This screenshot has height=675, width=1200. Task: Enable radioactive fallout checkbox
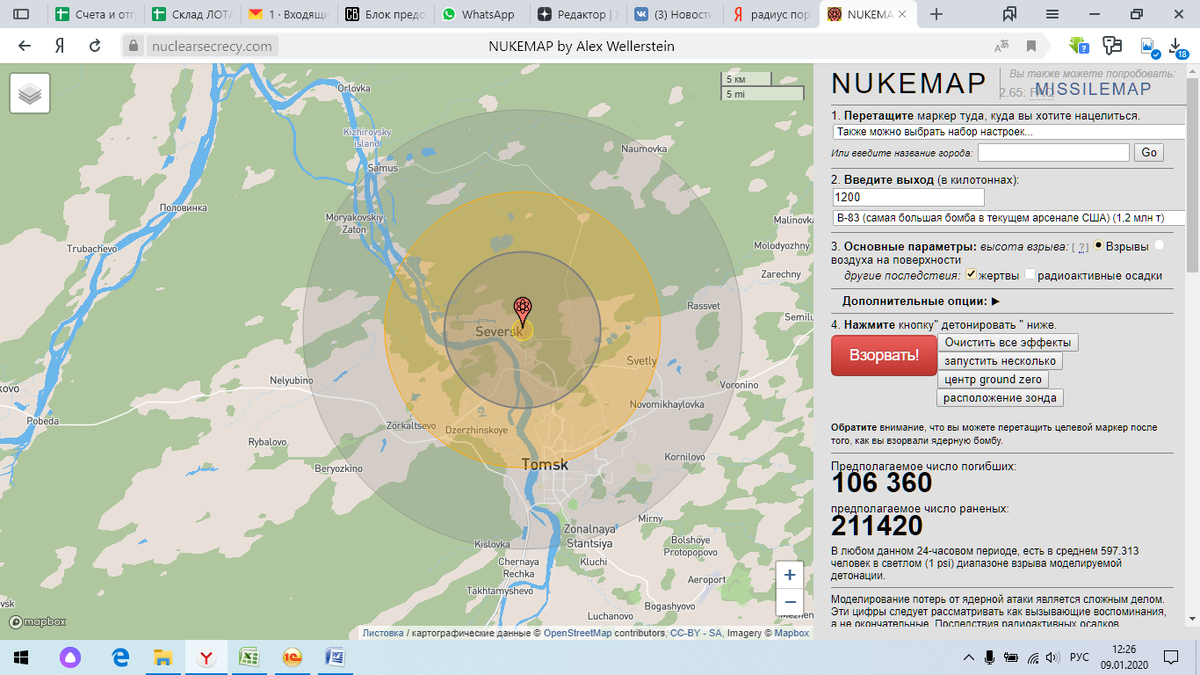tap(1029, 275)
